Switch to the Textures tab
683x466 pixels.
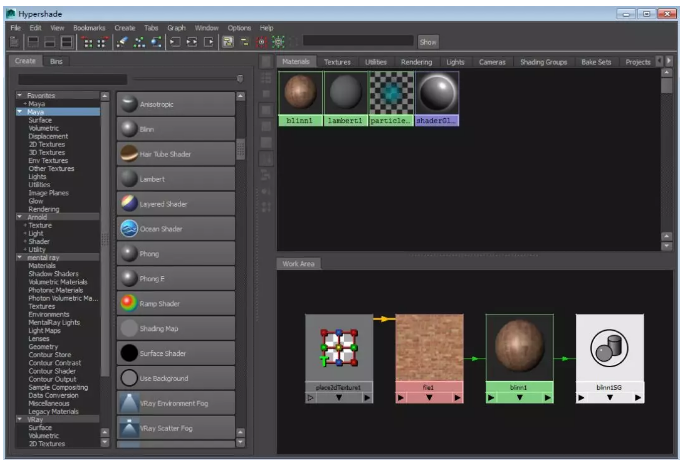tap(337, 62)
